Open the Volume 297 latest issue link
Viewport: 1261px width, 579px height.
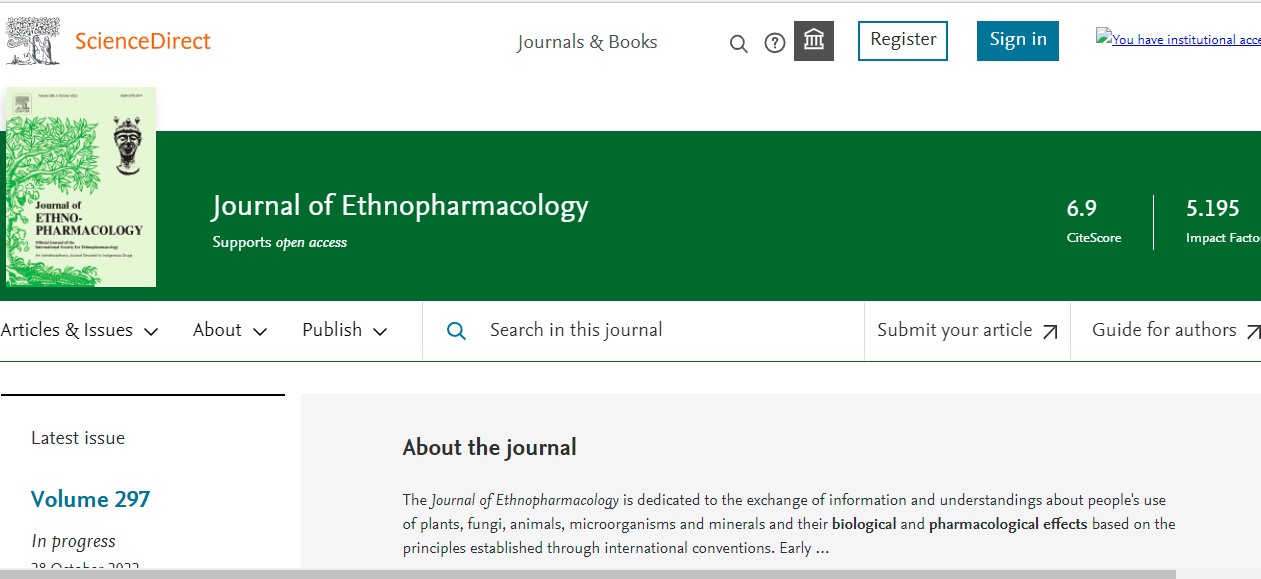point(90,499)
